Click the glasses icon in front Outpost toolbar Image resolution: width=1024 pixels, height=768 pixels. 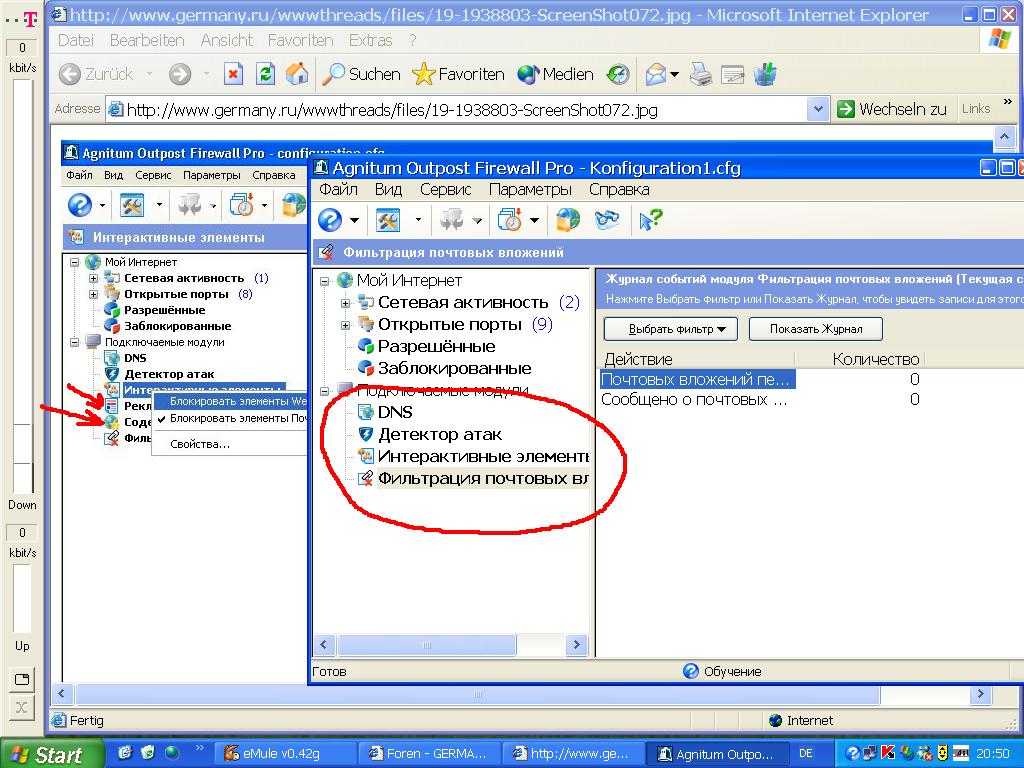607,220
